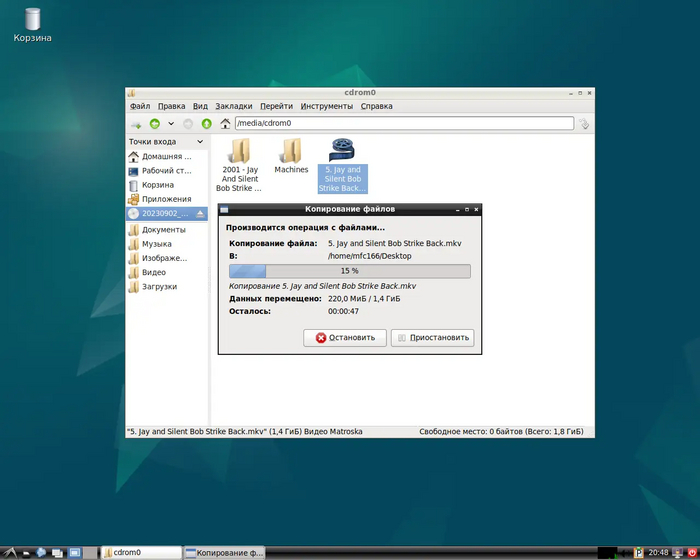The height and width of the screenshot is (560, 700).
Task: Eject the 20230902_ disc via eject icon
Action: (200, 214)
